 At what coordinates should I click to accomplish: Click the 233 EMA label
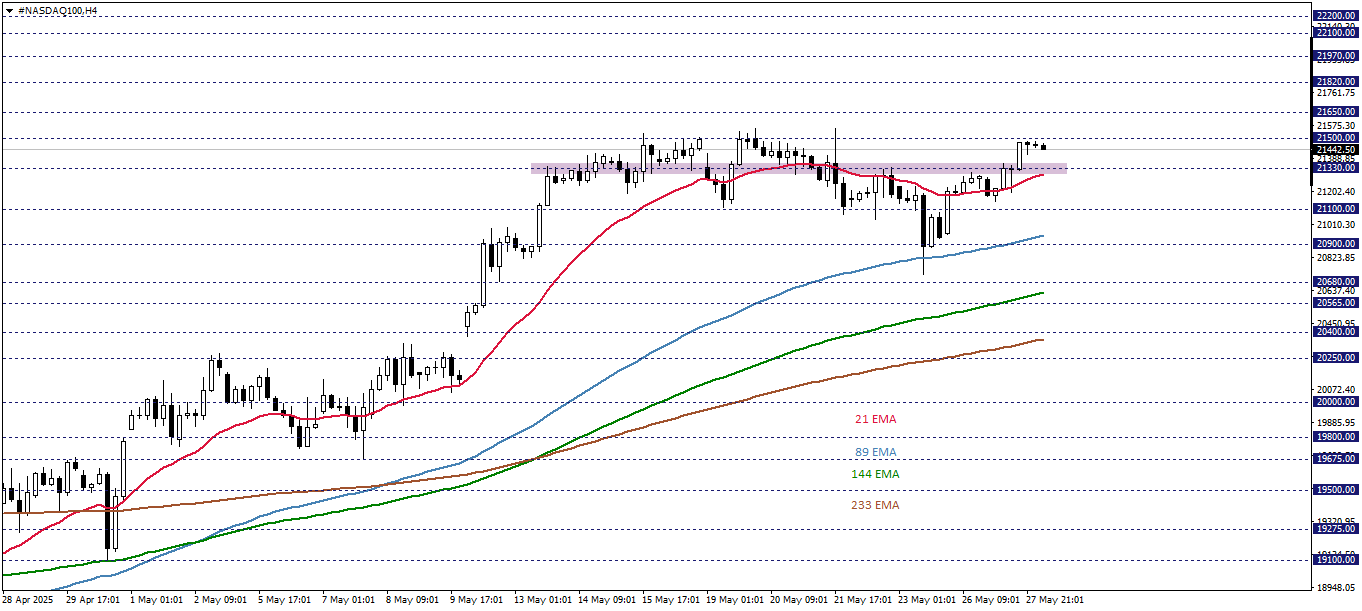pos(875,505)
